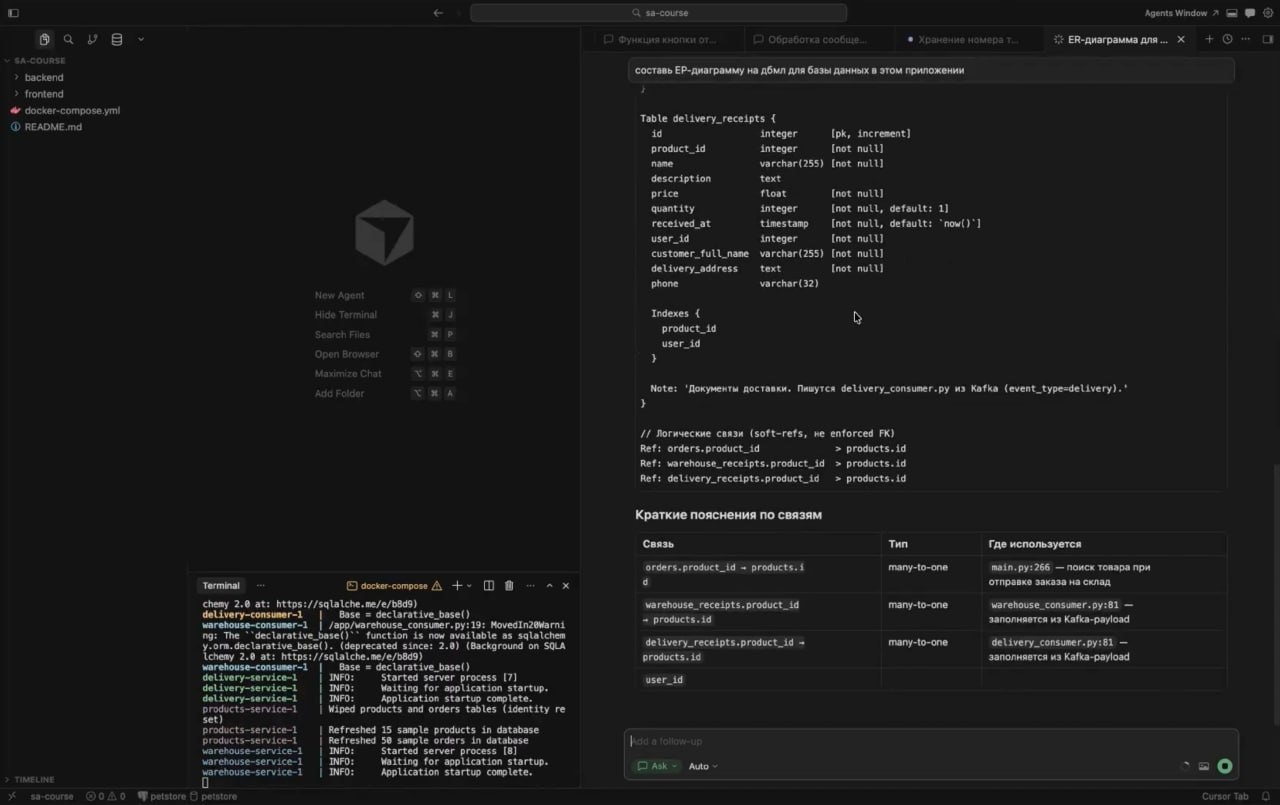Open the Database view cylinder icon

(x=116, y=39)
